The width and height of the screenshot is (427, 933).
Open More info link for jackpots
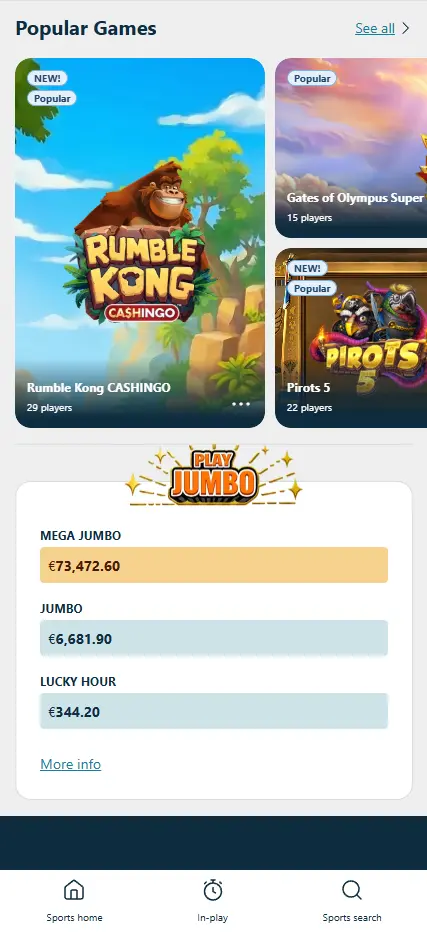[x=71, y=764]
